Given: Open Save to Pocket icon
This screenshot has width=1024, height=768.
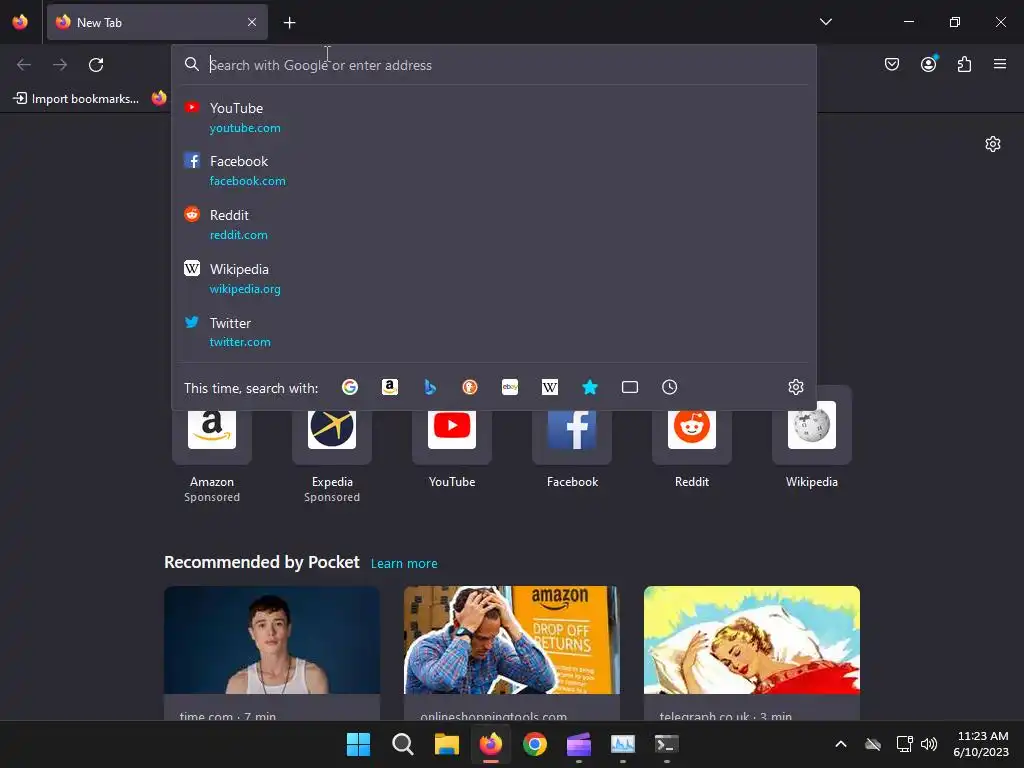Looking at the screenshot, I should tap(892, 64).
